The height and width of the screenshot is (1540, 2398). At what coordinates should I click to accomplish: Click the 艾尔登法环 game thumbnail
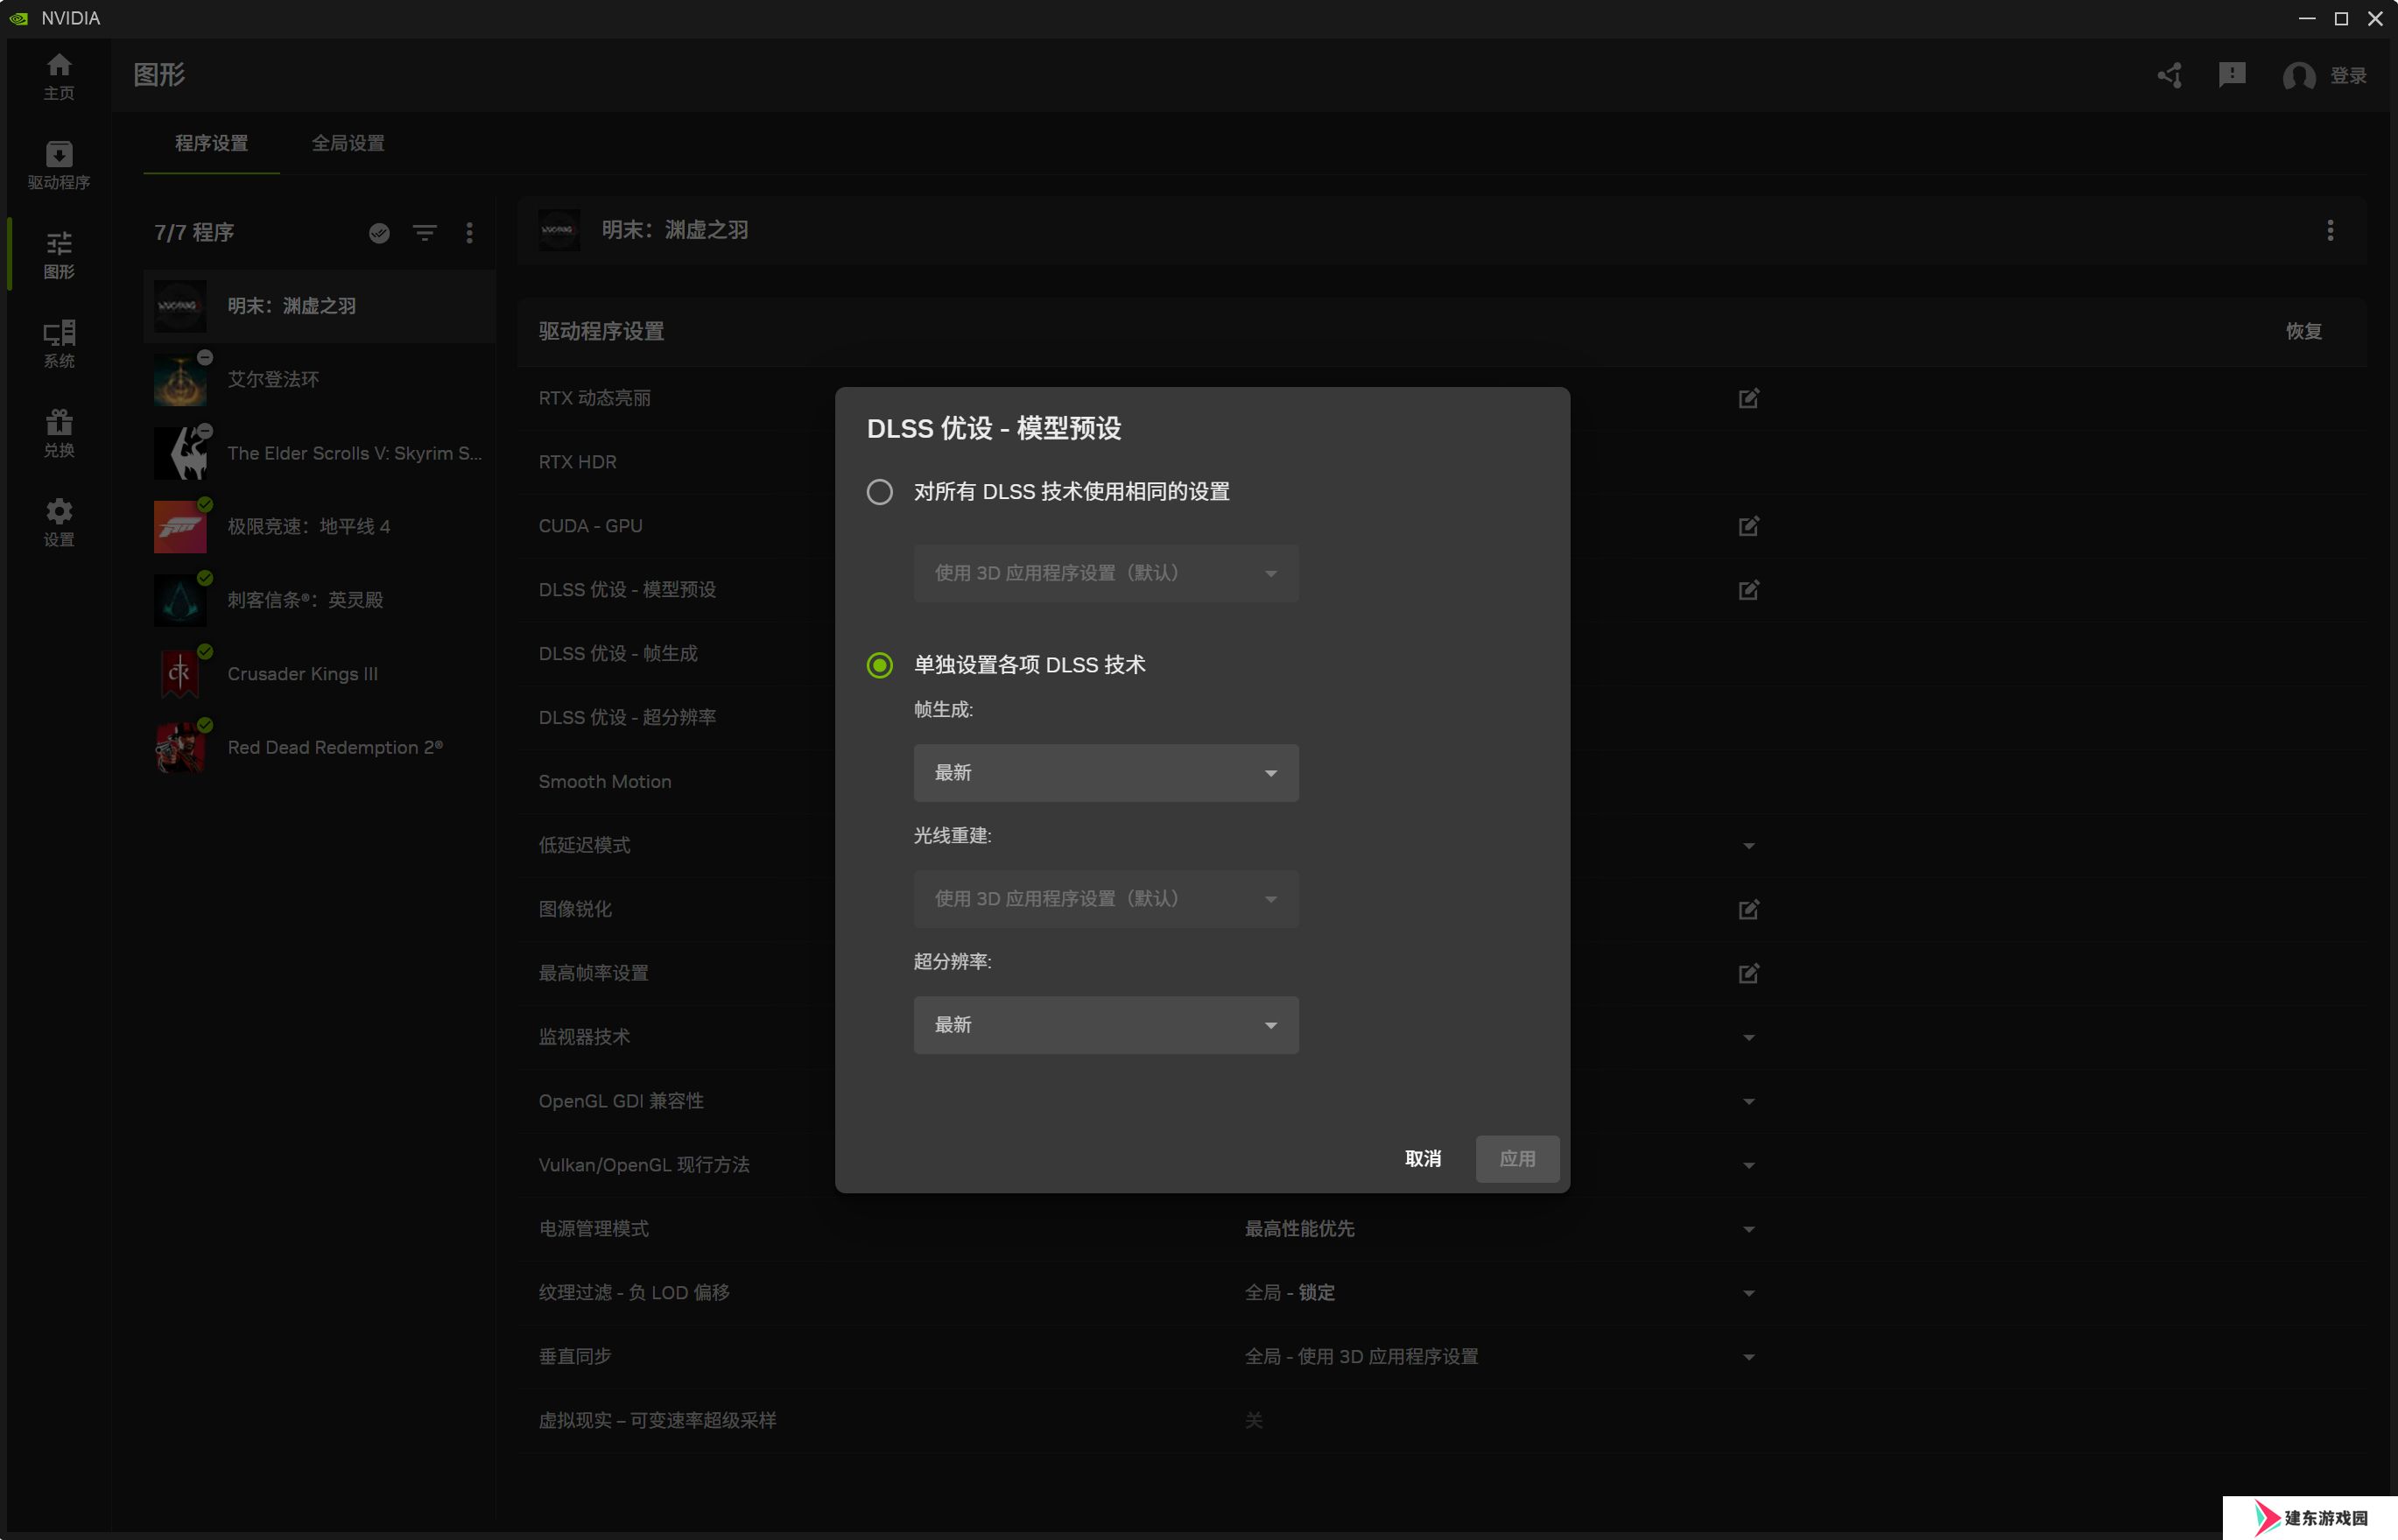[180, 380]
